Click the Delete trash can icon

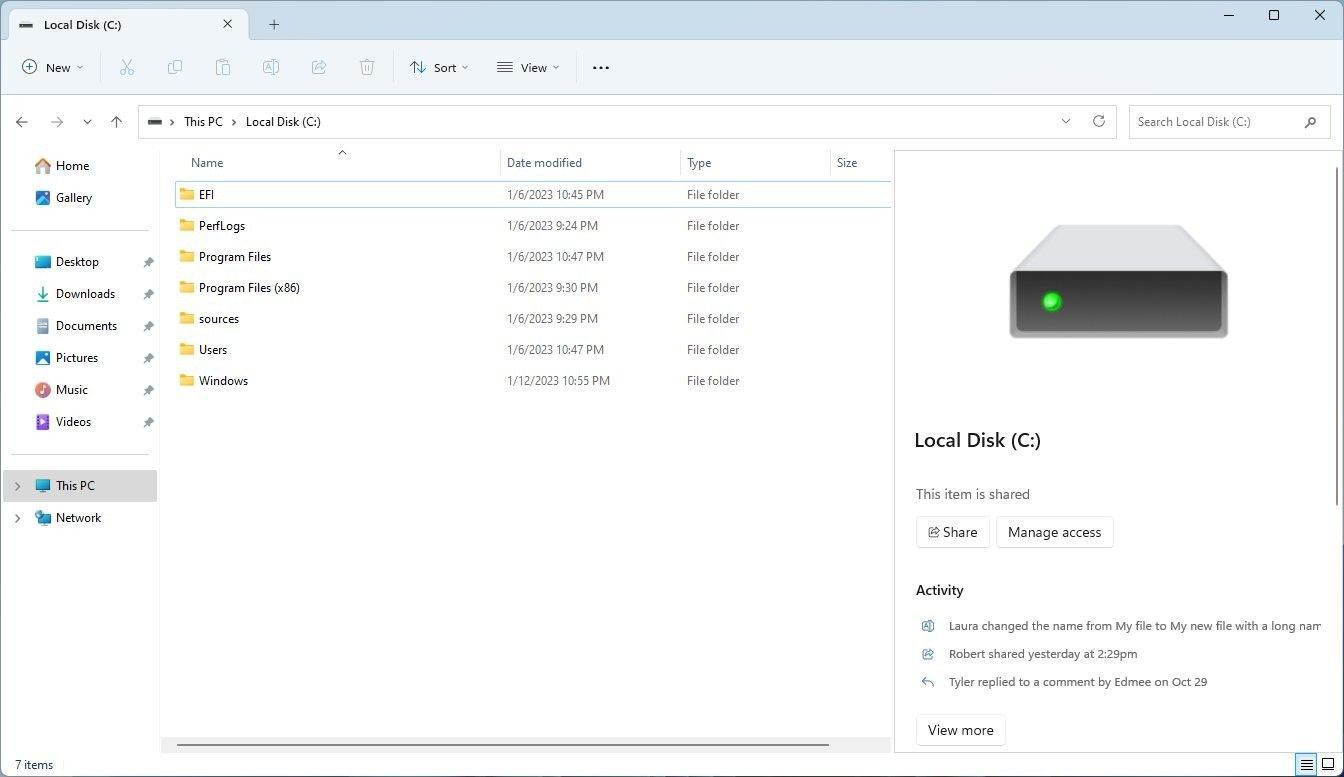pos(367,67)
